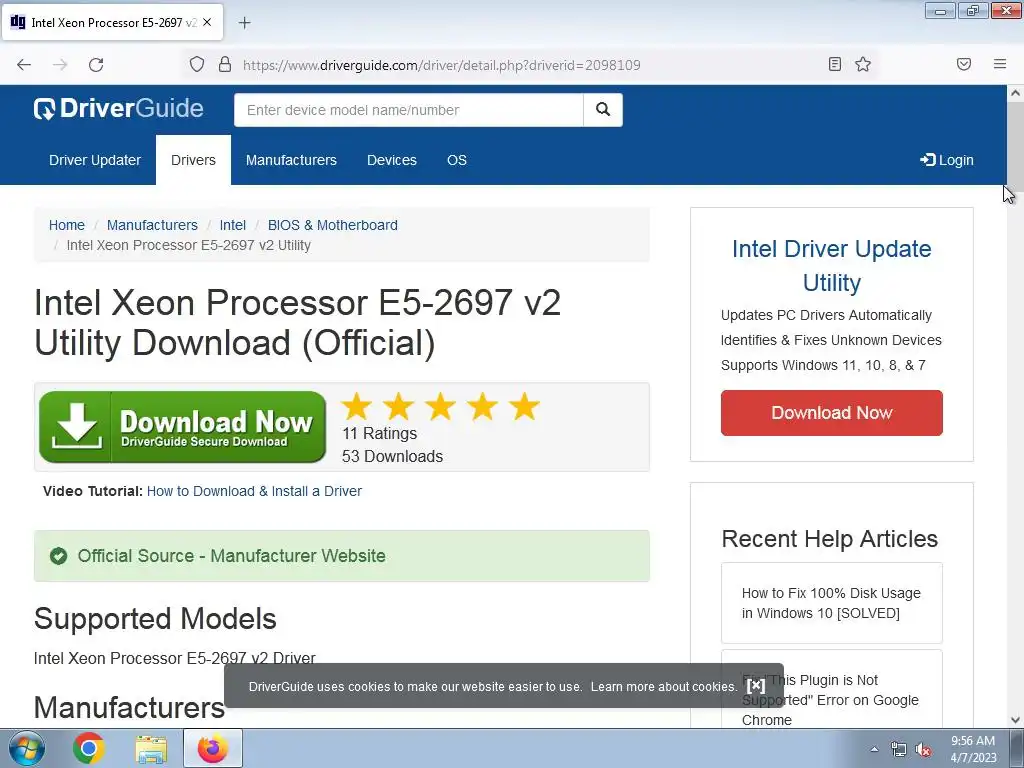The height and width of the screenshot is (768, 1024).
Task: Click the muted volume tray icon
Action: [x=923, y=749]
